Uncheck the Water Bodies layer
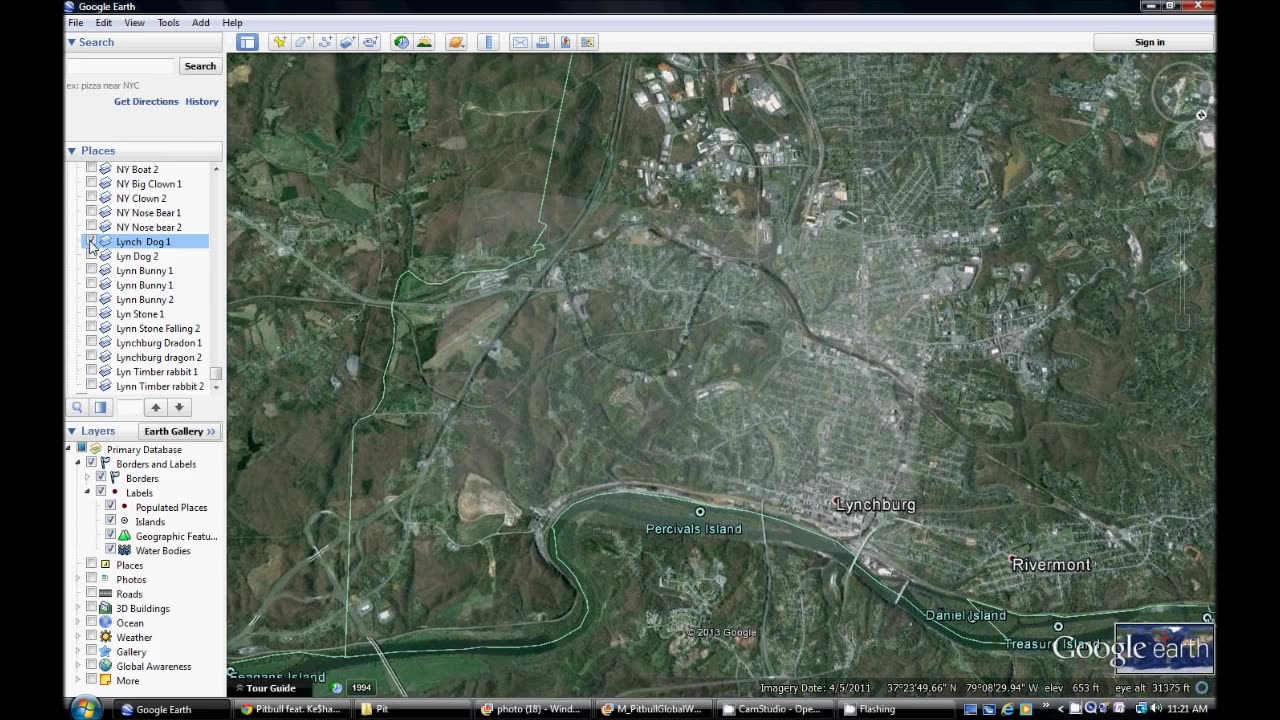1280x720 pixels. click(110, 550)
